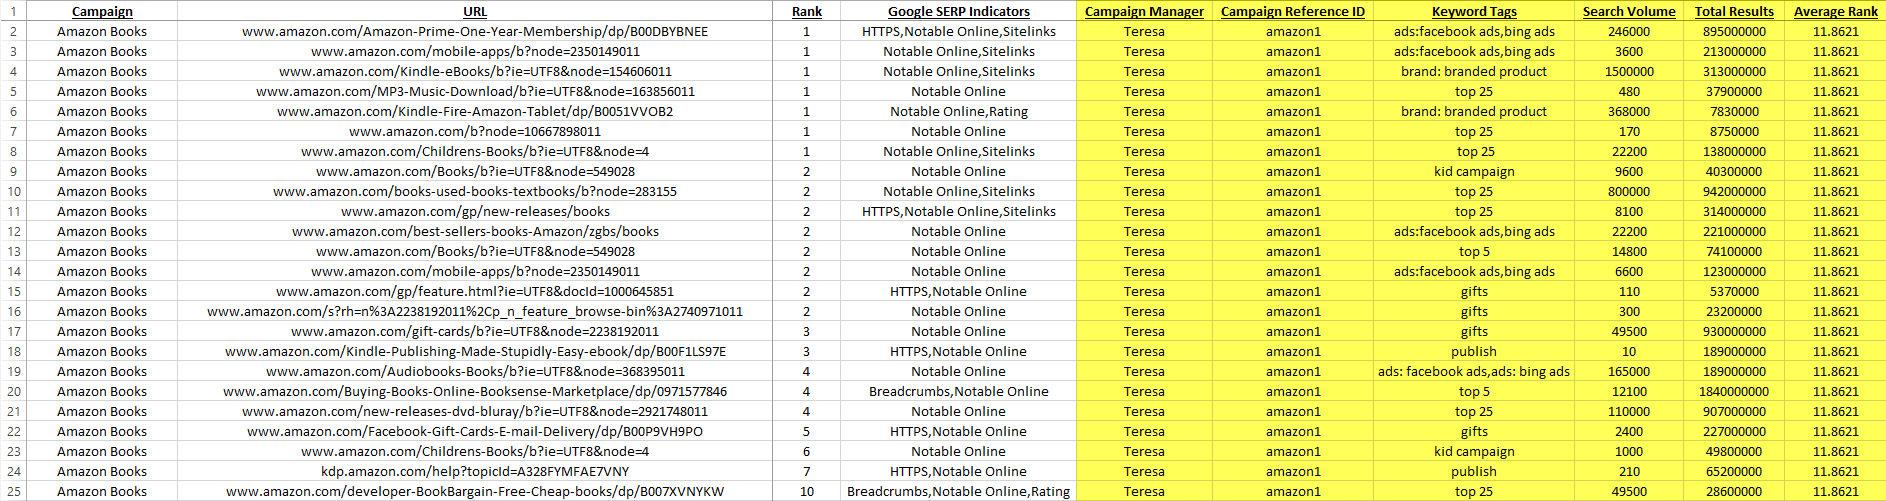Select the new-releases-dvd-bluray URL cell

pyautogui.click(x=475, y=411)
